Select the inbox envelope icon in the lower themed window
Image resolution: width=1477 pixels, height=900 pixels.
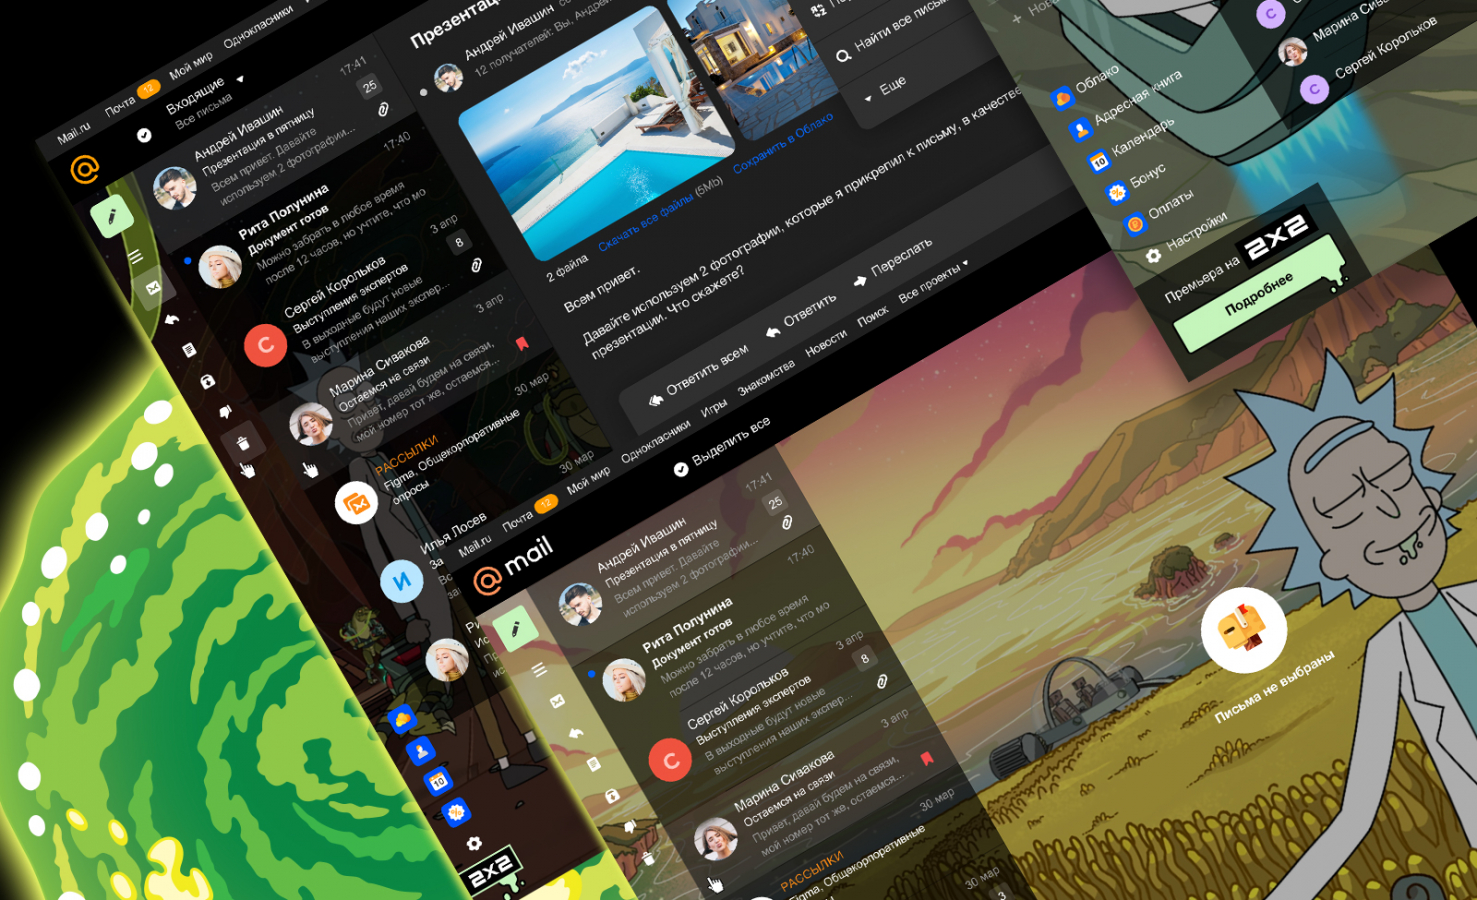click(557, 701)
